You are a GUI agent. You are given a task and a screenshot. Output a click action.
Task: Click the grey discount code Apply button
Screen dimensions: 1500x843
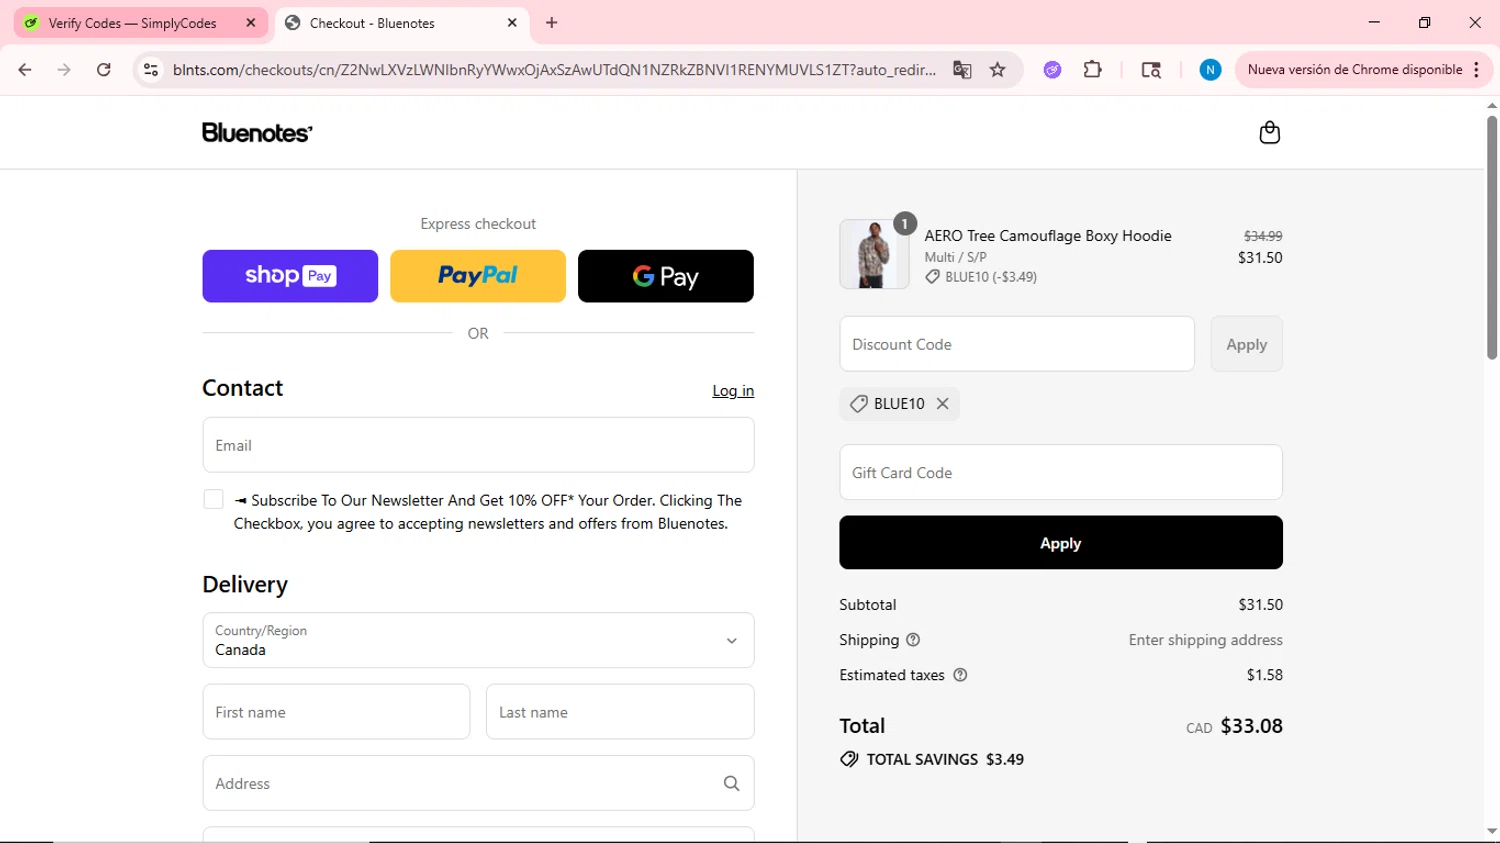coord(1246,344)
